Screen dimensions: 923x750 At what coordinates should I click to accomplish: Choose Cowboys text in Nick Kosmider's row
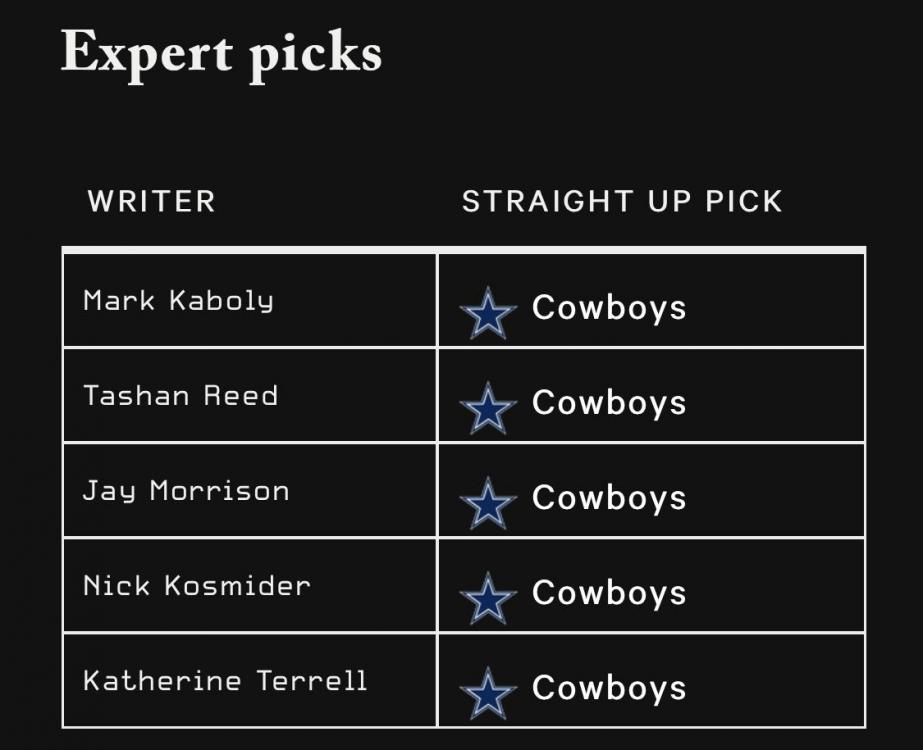tap(609, 592)
